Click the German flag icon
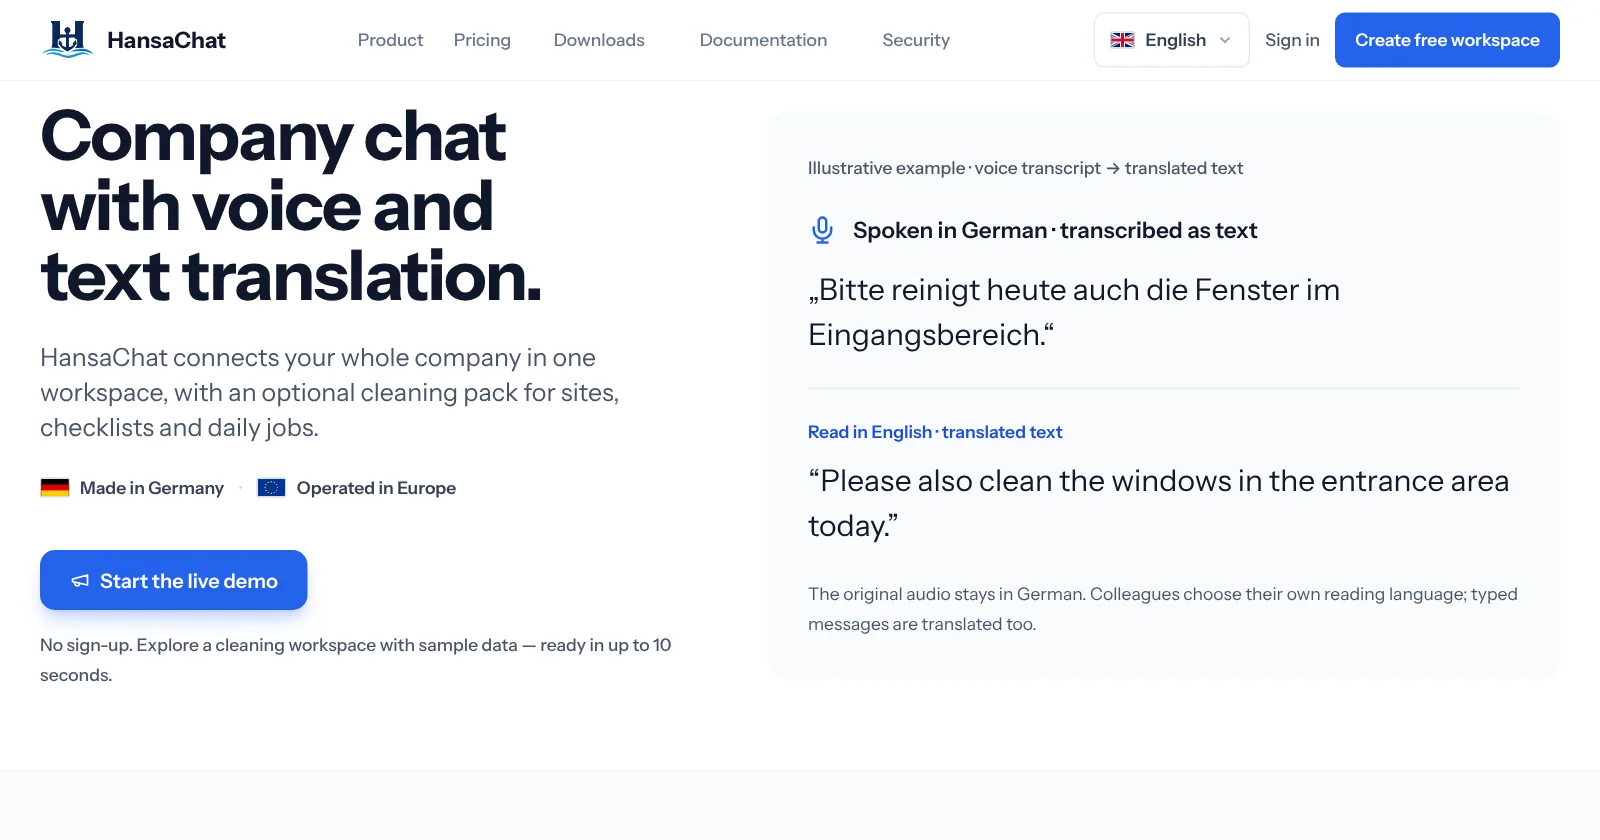Image resolution: width=1600 pixels, height=840 pixels. 55,488
